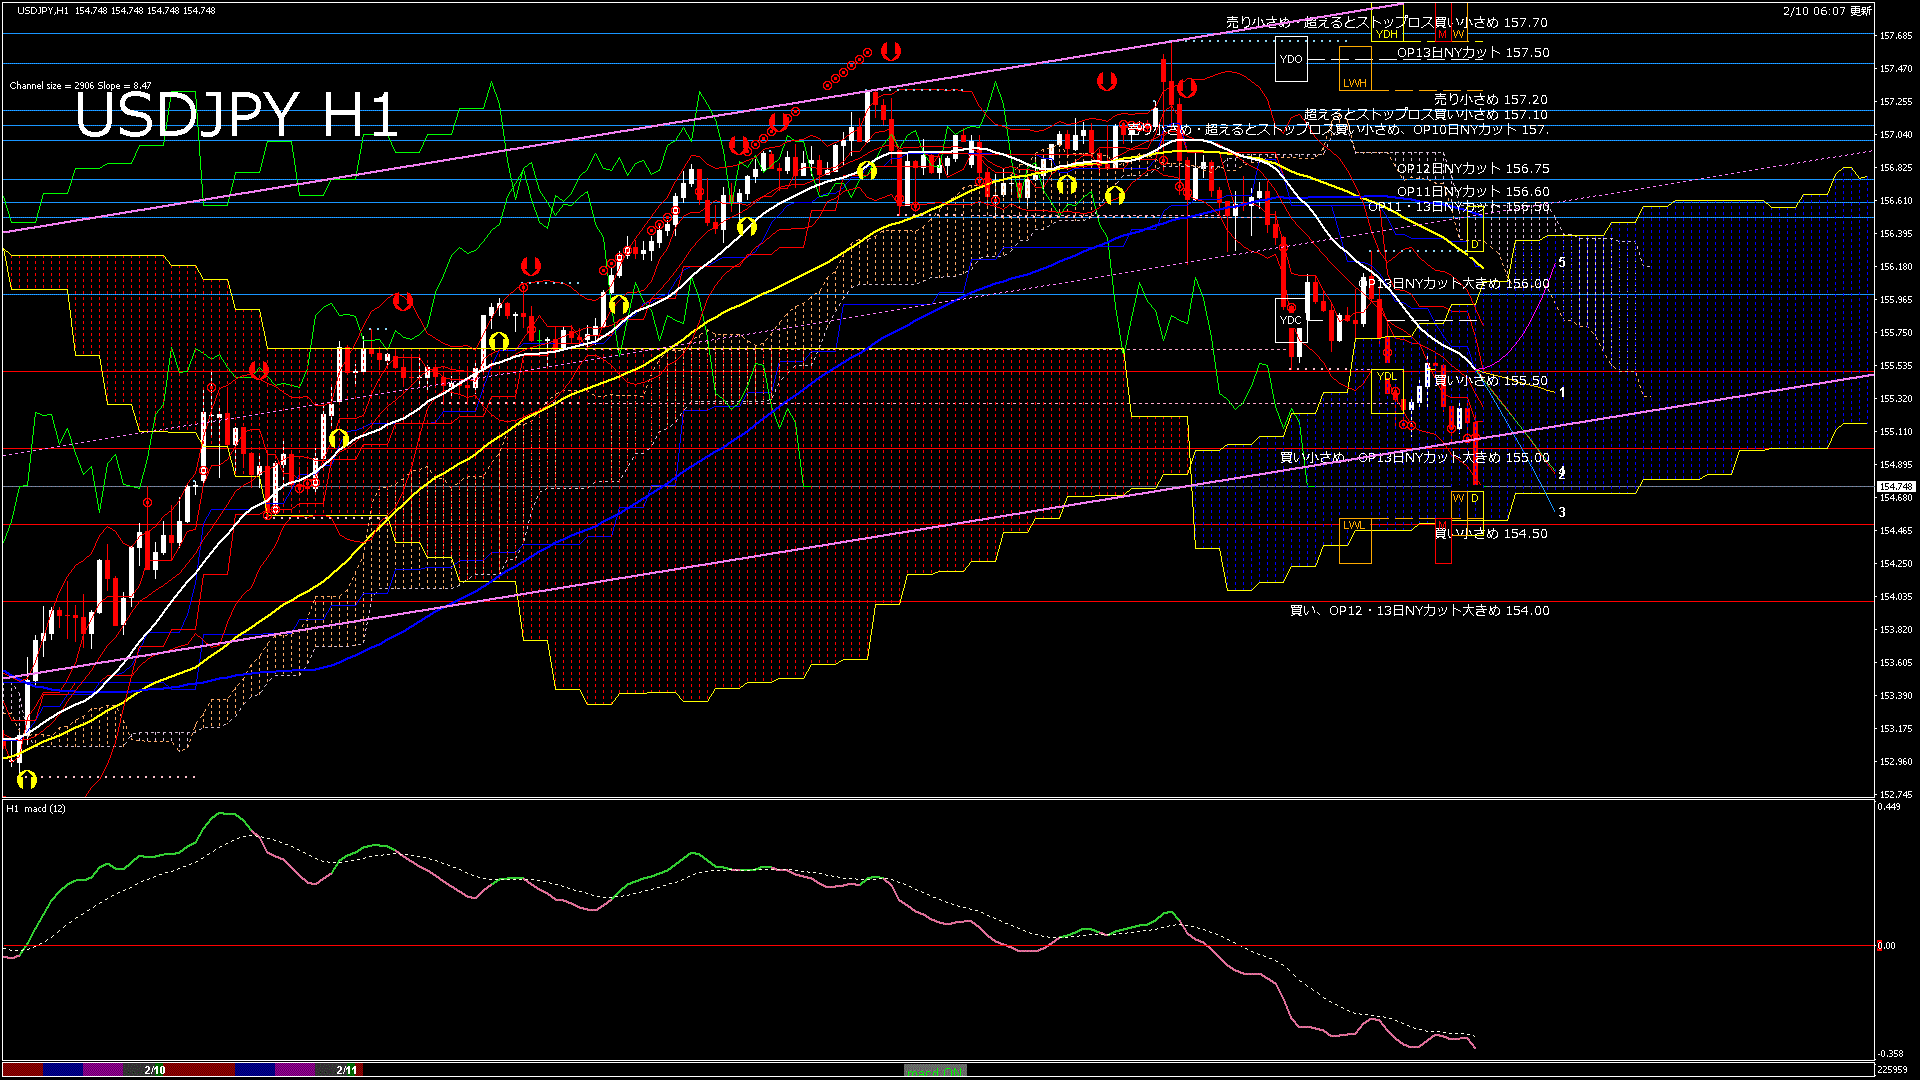Click yellow up-arrow signal at bottom-left candle
The height and width of the screenshot is (1080, 1920).
27,778
